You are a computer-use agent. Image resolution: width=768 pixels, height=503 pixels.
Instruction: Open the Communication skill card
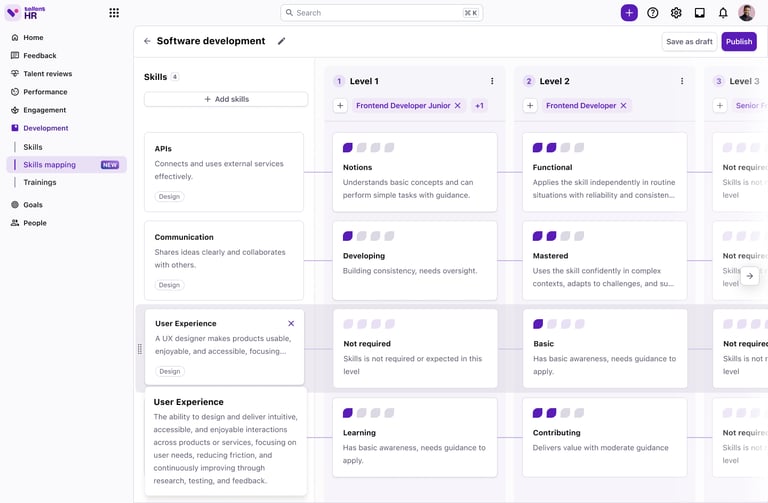tap(224, 261)
